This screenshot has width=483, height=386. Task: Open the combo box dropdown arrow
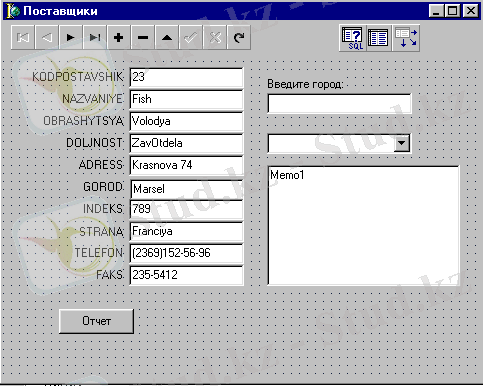pyautogui.click(x=402, y=144)
